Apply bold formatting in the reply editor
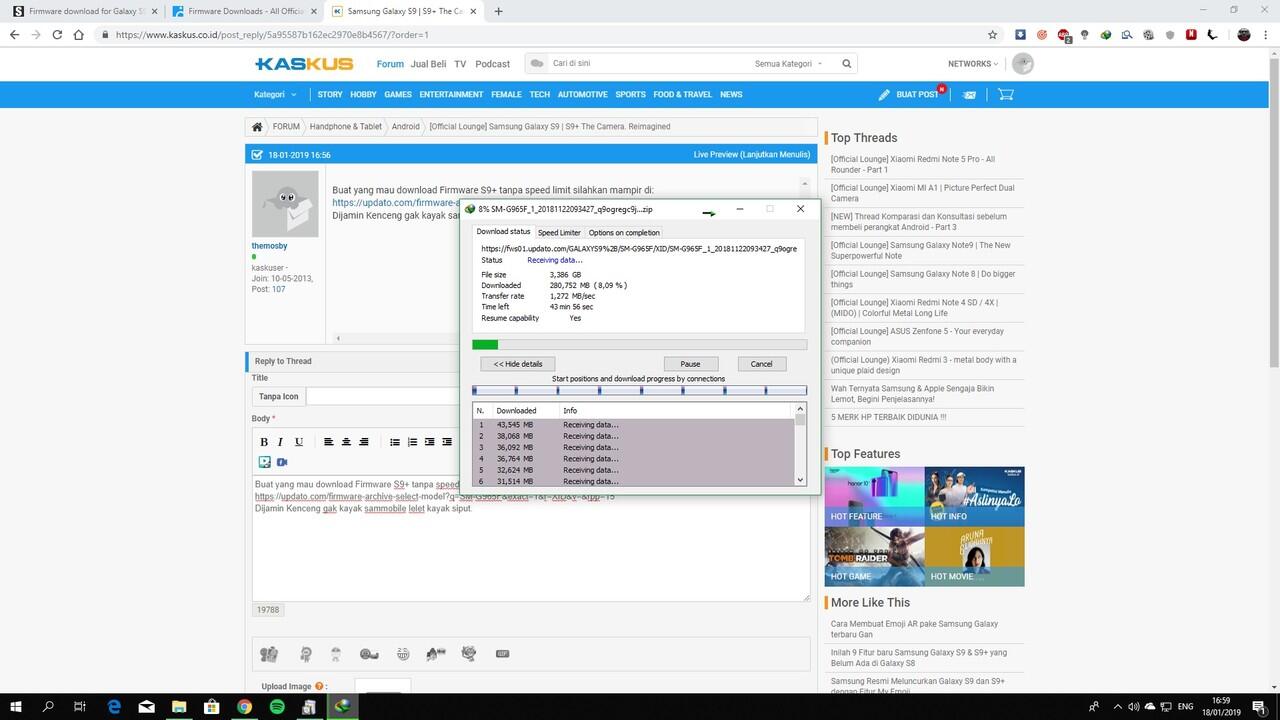Screen dimensions: 1280x720 (x=264, y=441)
